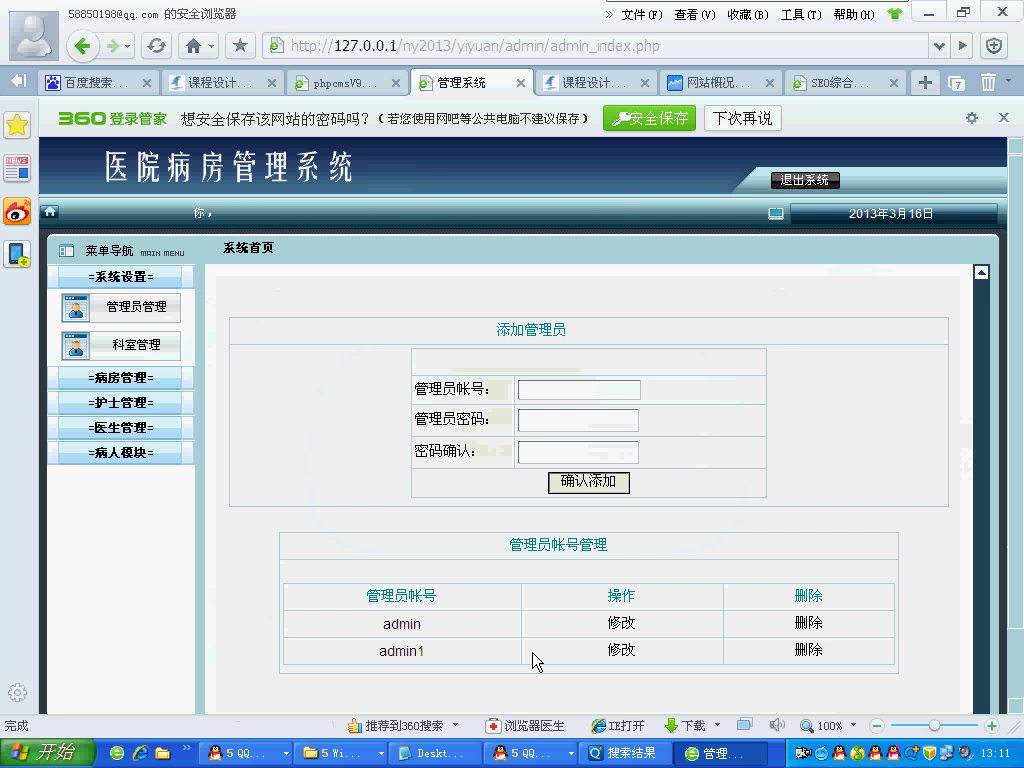Open the 查看(V) menu

pyautogui.click(x=695, y=14)
